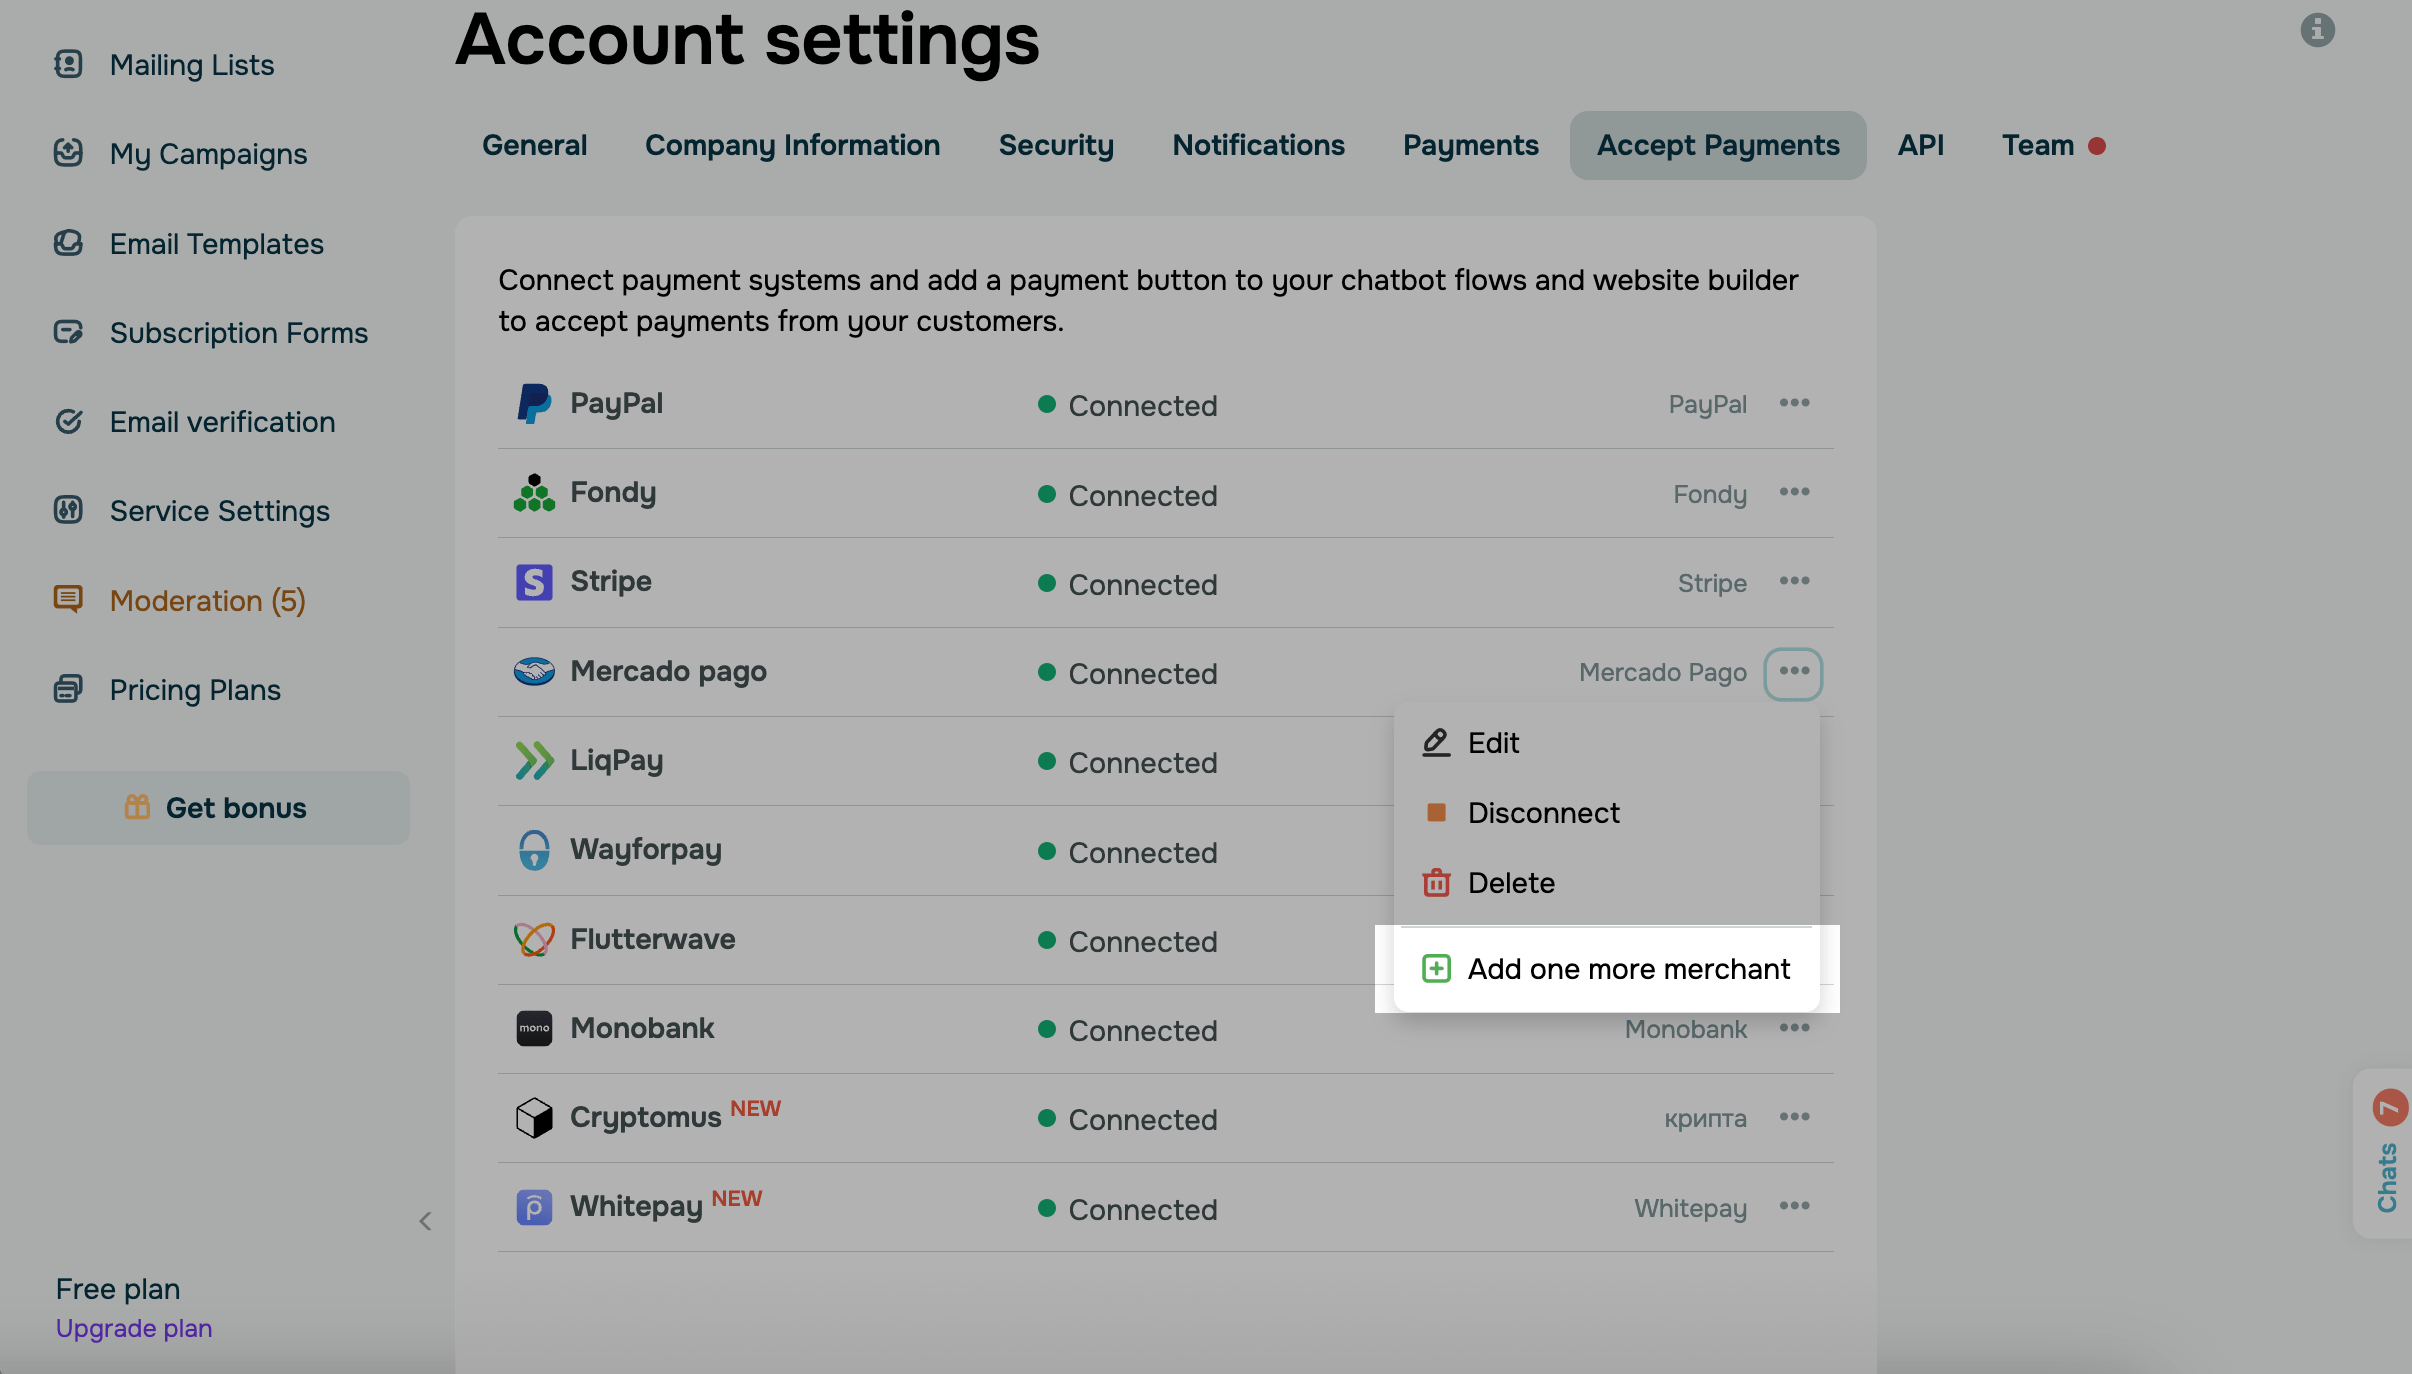2412x1374 pixels.
Task: Click the Subscription Forms sidebar icon
Action: [68, 332]
